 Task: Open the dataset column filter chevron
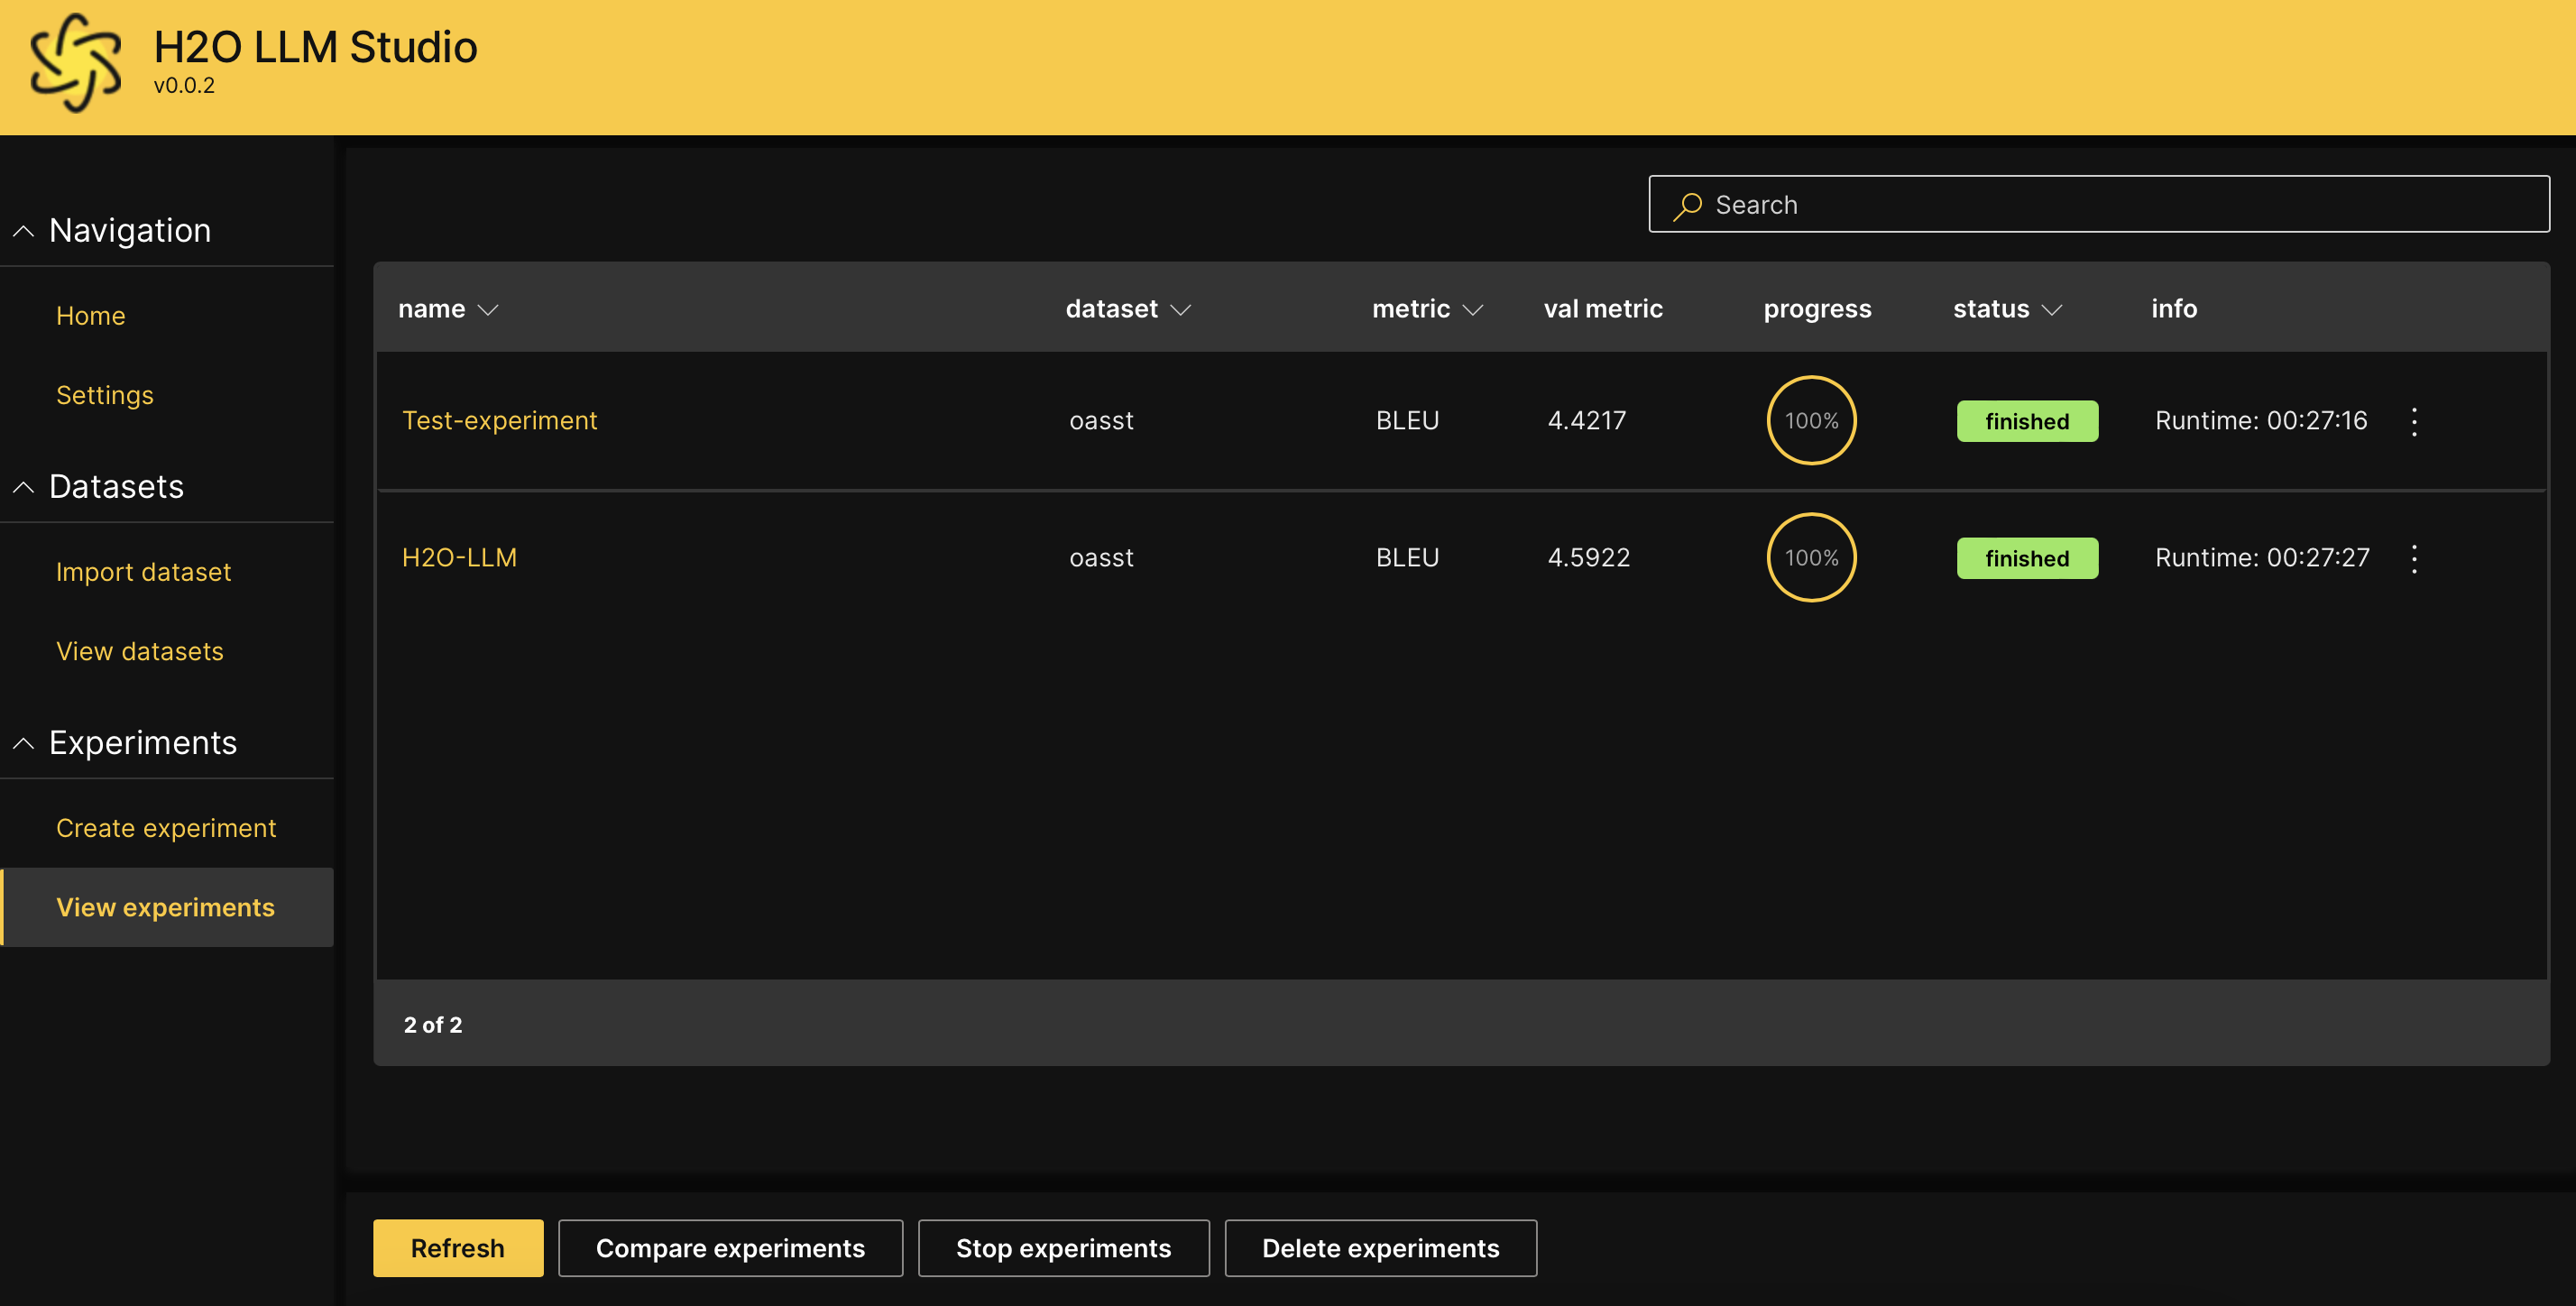point(1181,310)
